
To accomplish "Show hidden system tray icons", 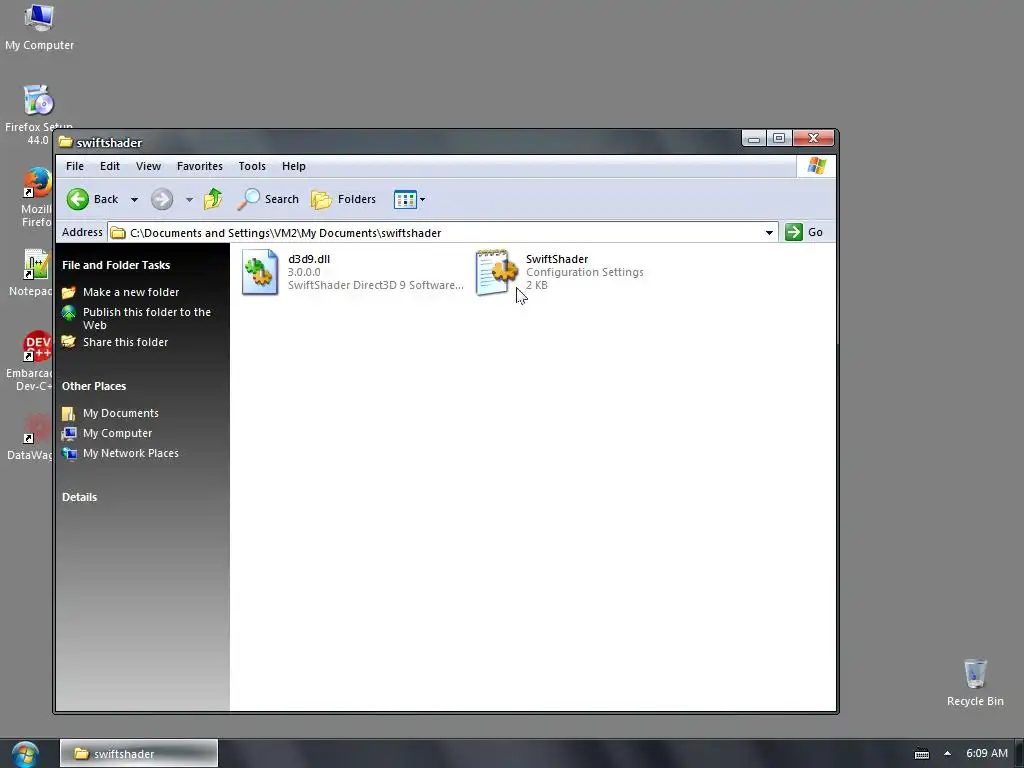I will [x=947, y=754].
